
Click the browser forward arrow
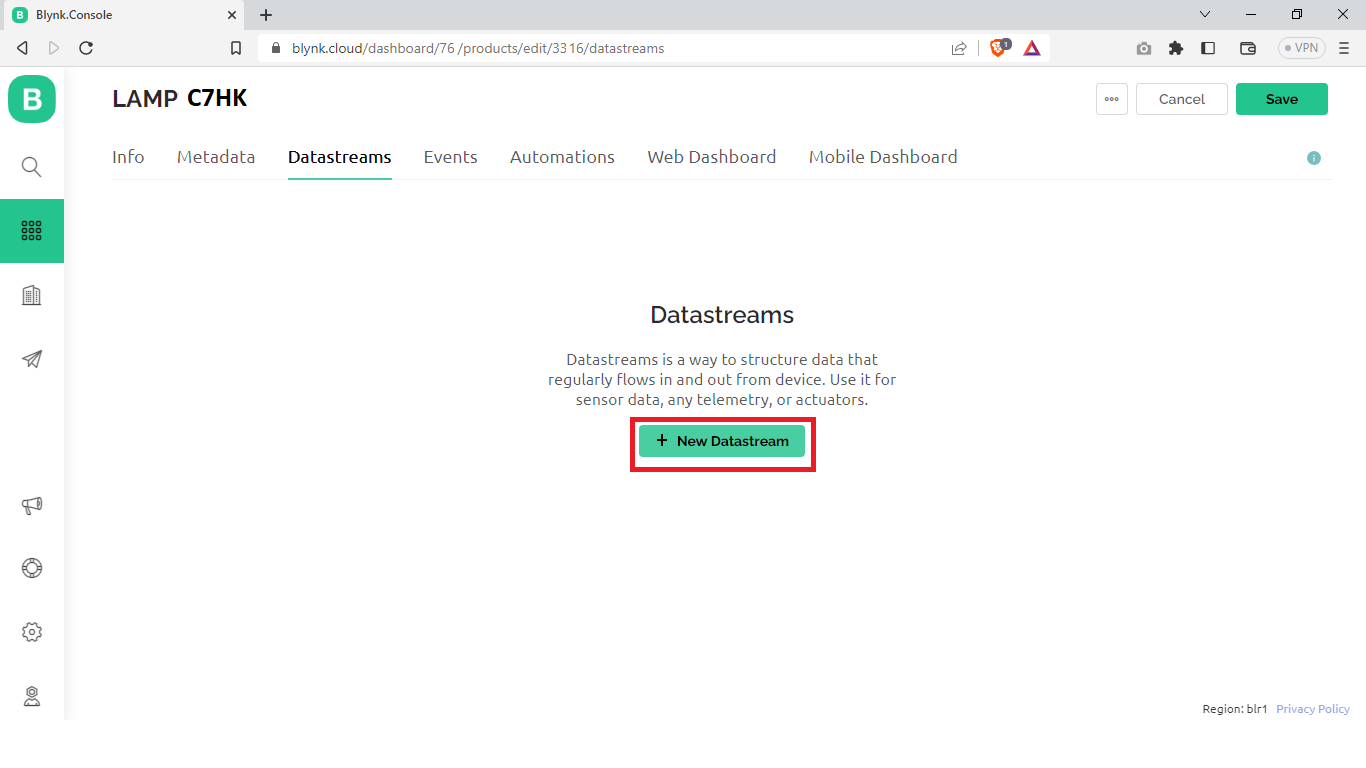click(54, 48)
